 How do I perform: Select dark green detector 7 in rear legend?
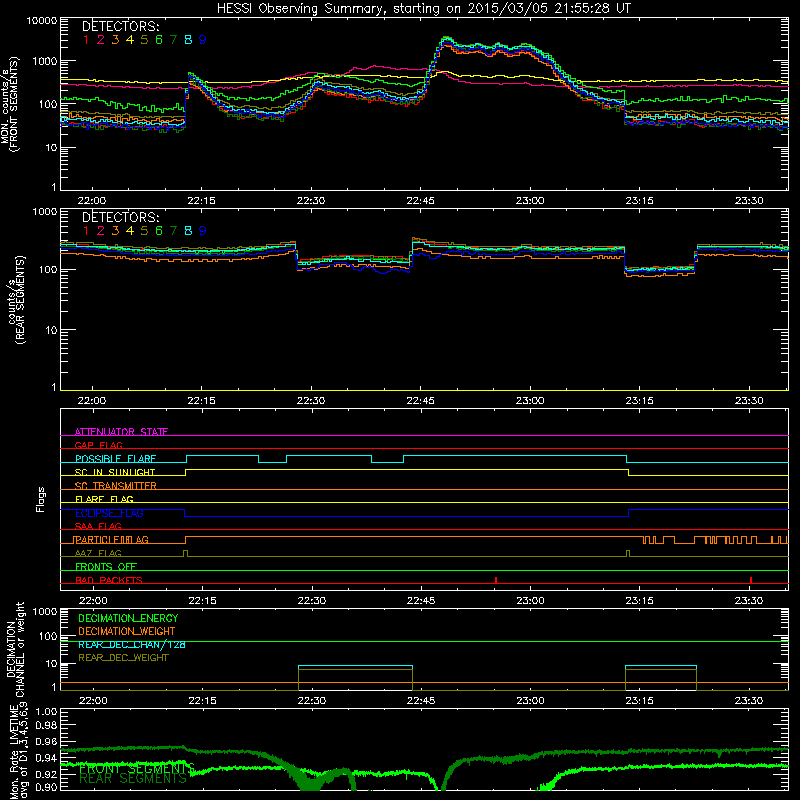click(173, 231)
